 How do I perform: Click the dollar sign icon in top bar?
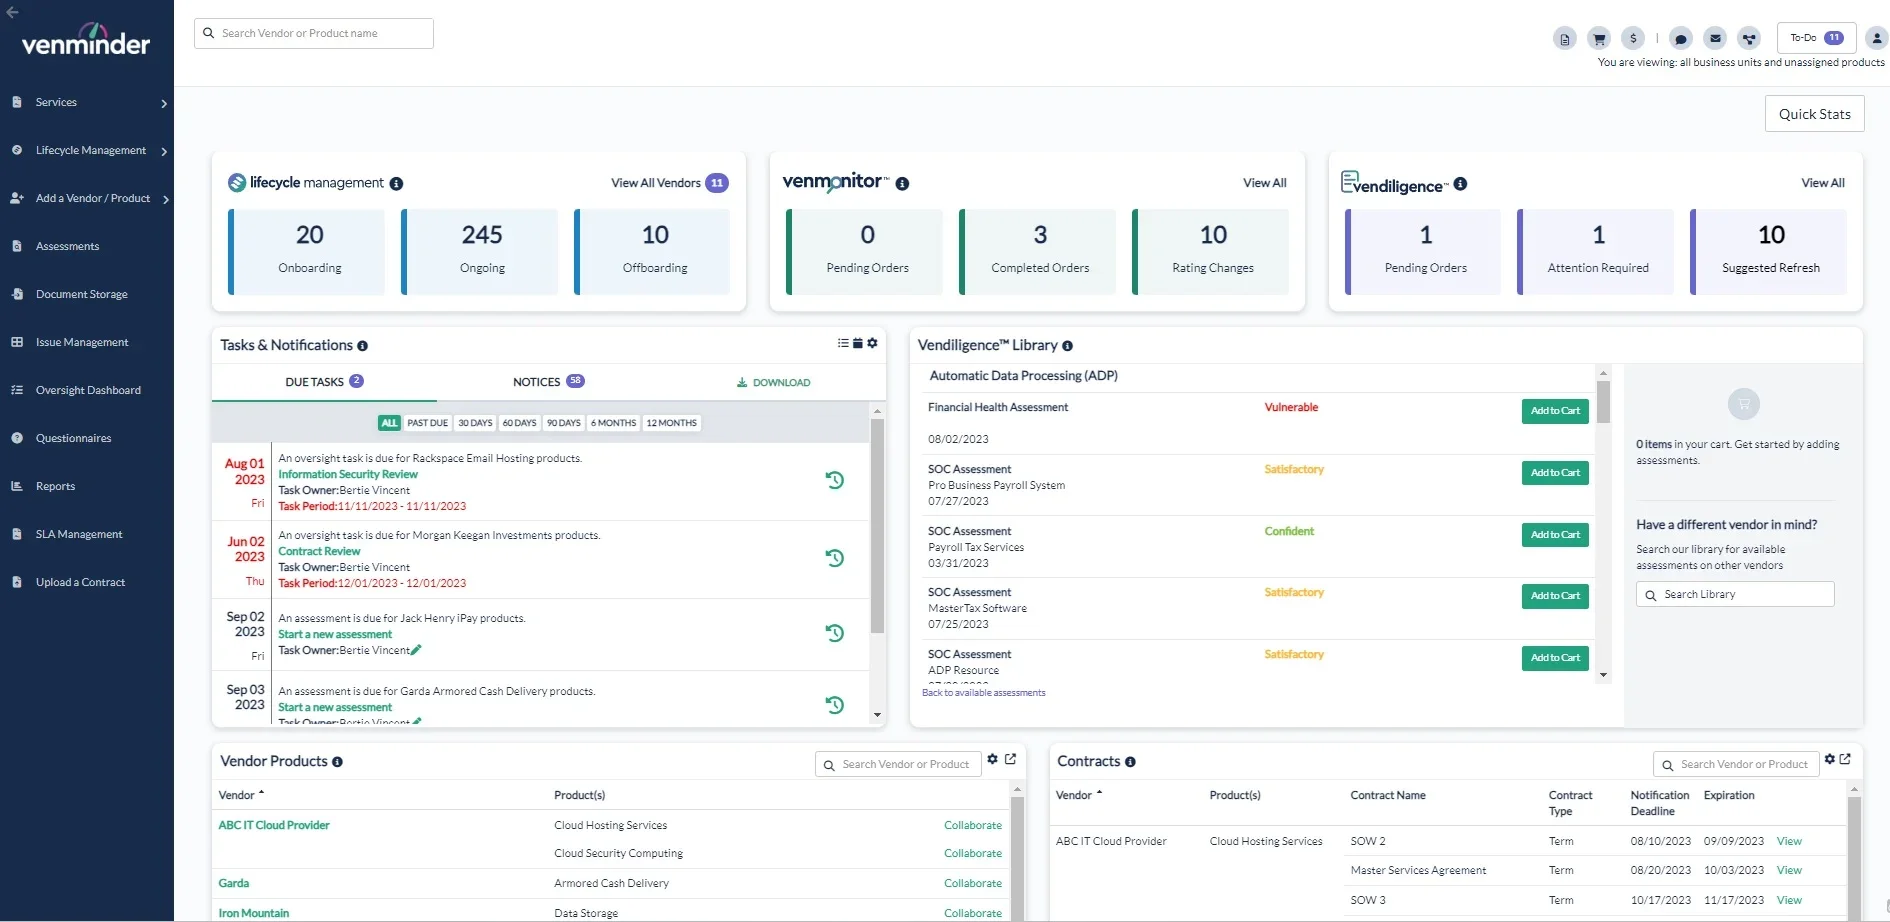1632,38
